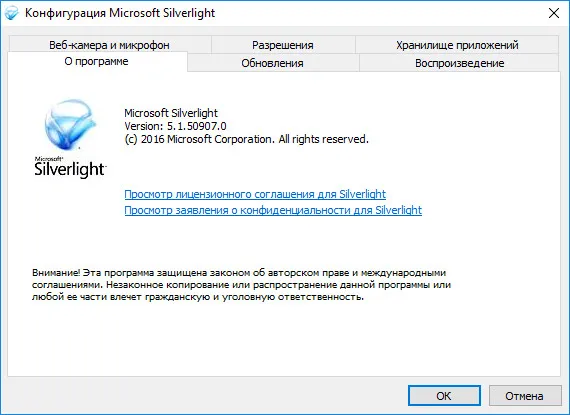
Task: Open the link Просмотр лицензионного соглашения для Silverlight
Action: point(255,194)
